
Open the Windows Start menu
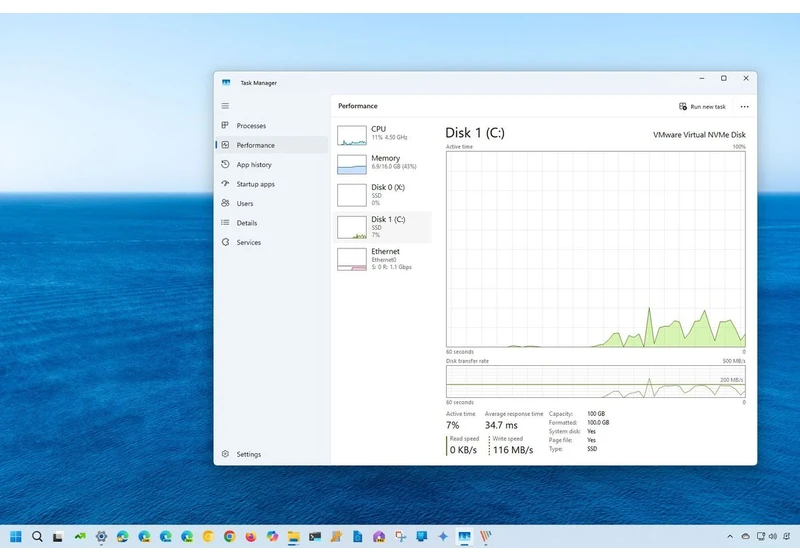16,537
